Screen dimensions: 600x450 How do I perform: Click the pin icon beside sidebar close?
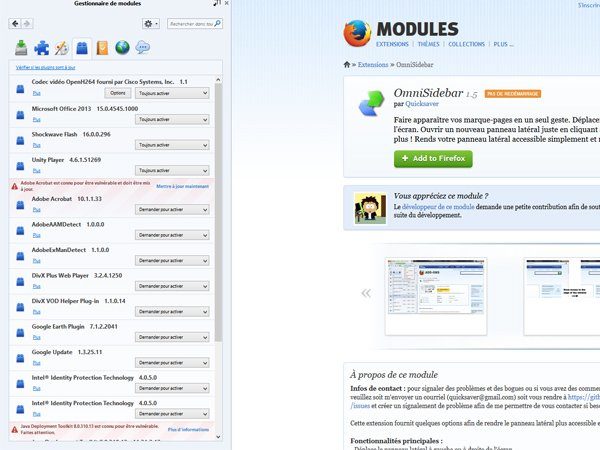point(217,3)
